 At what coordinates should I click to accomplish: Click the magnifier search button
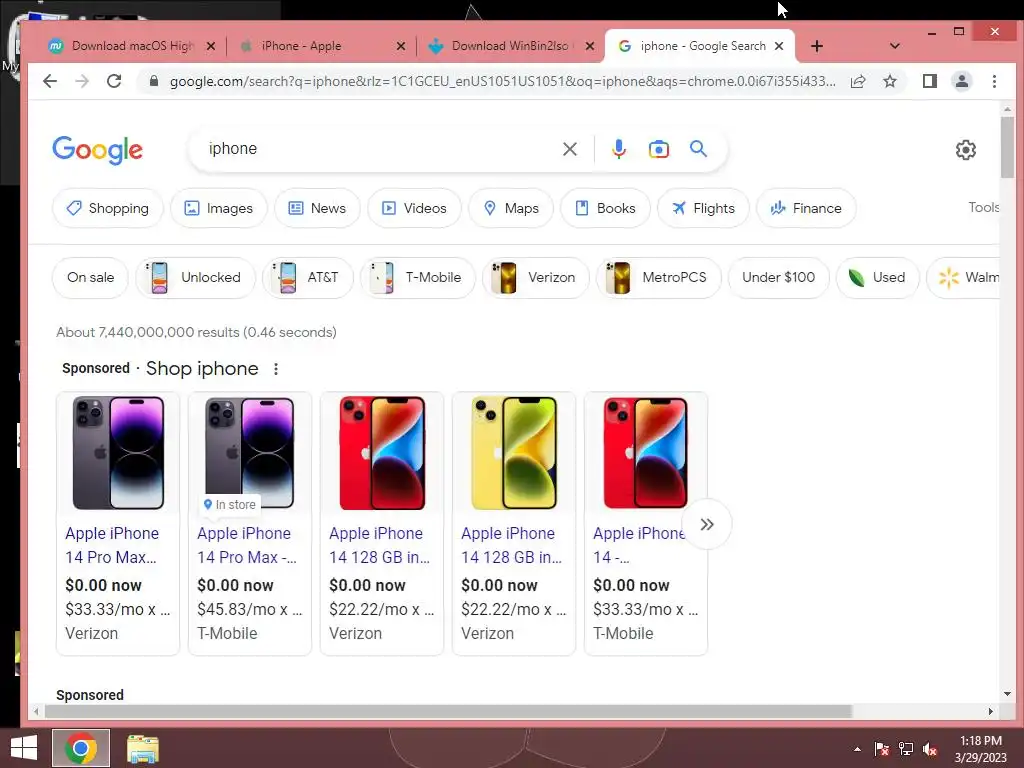pos(699,149)
